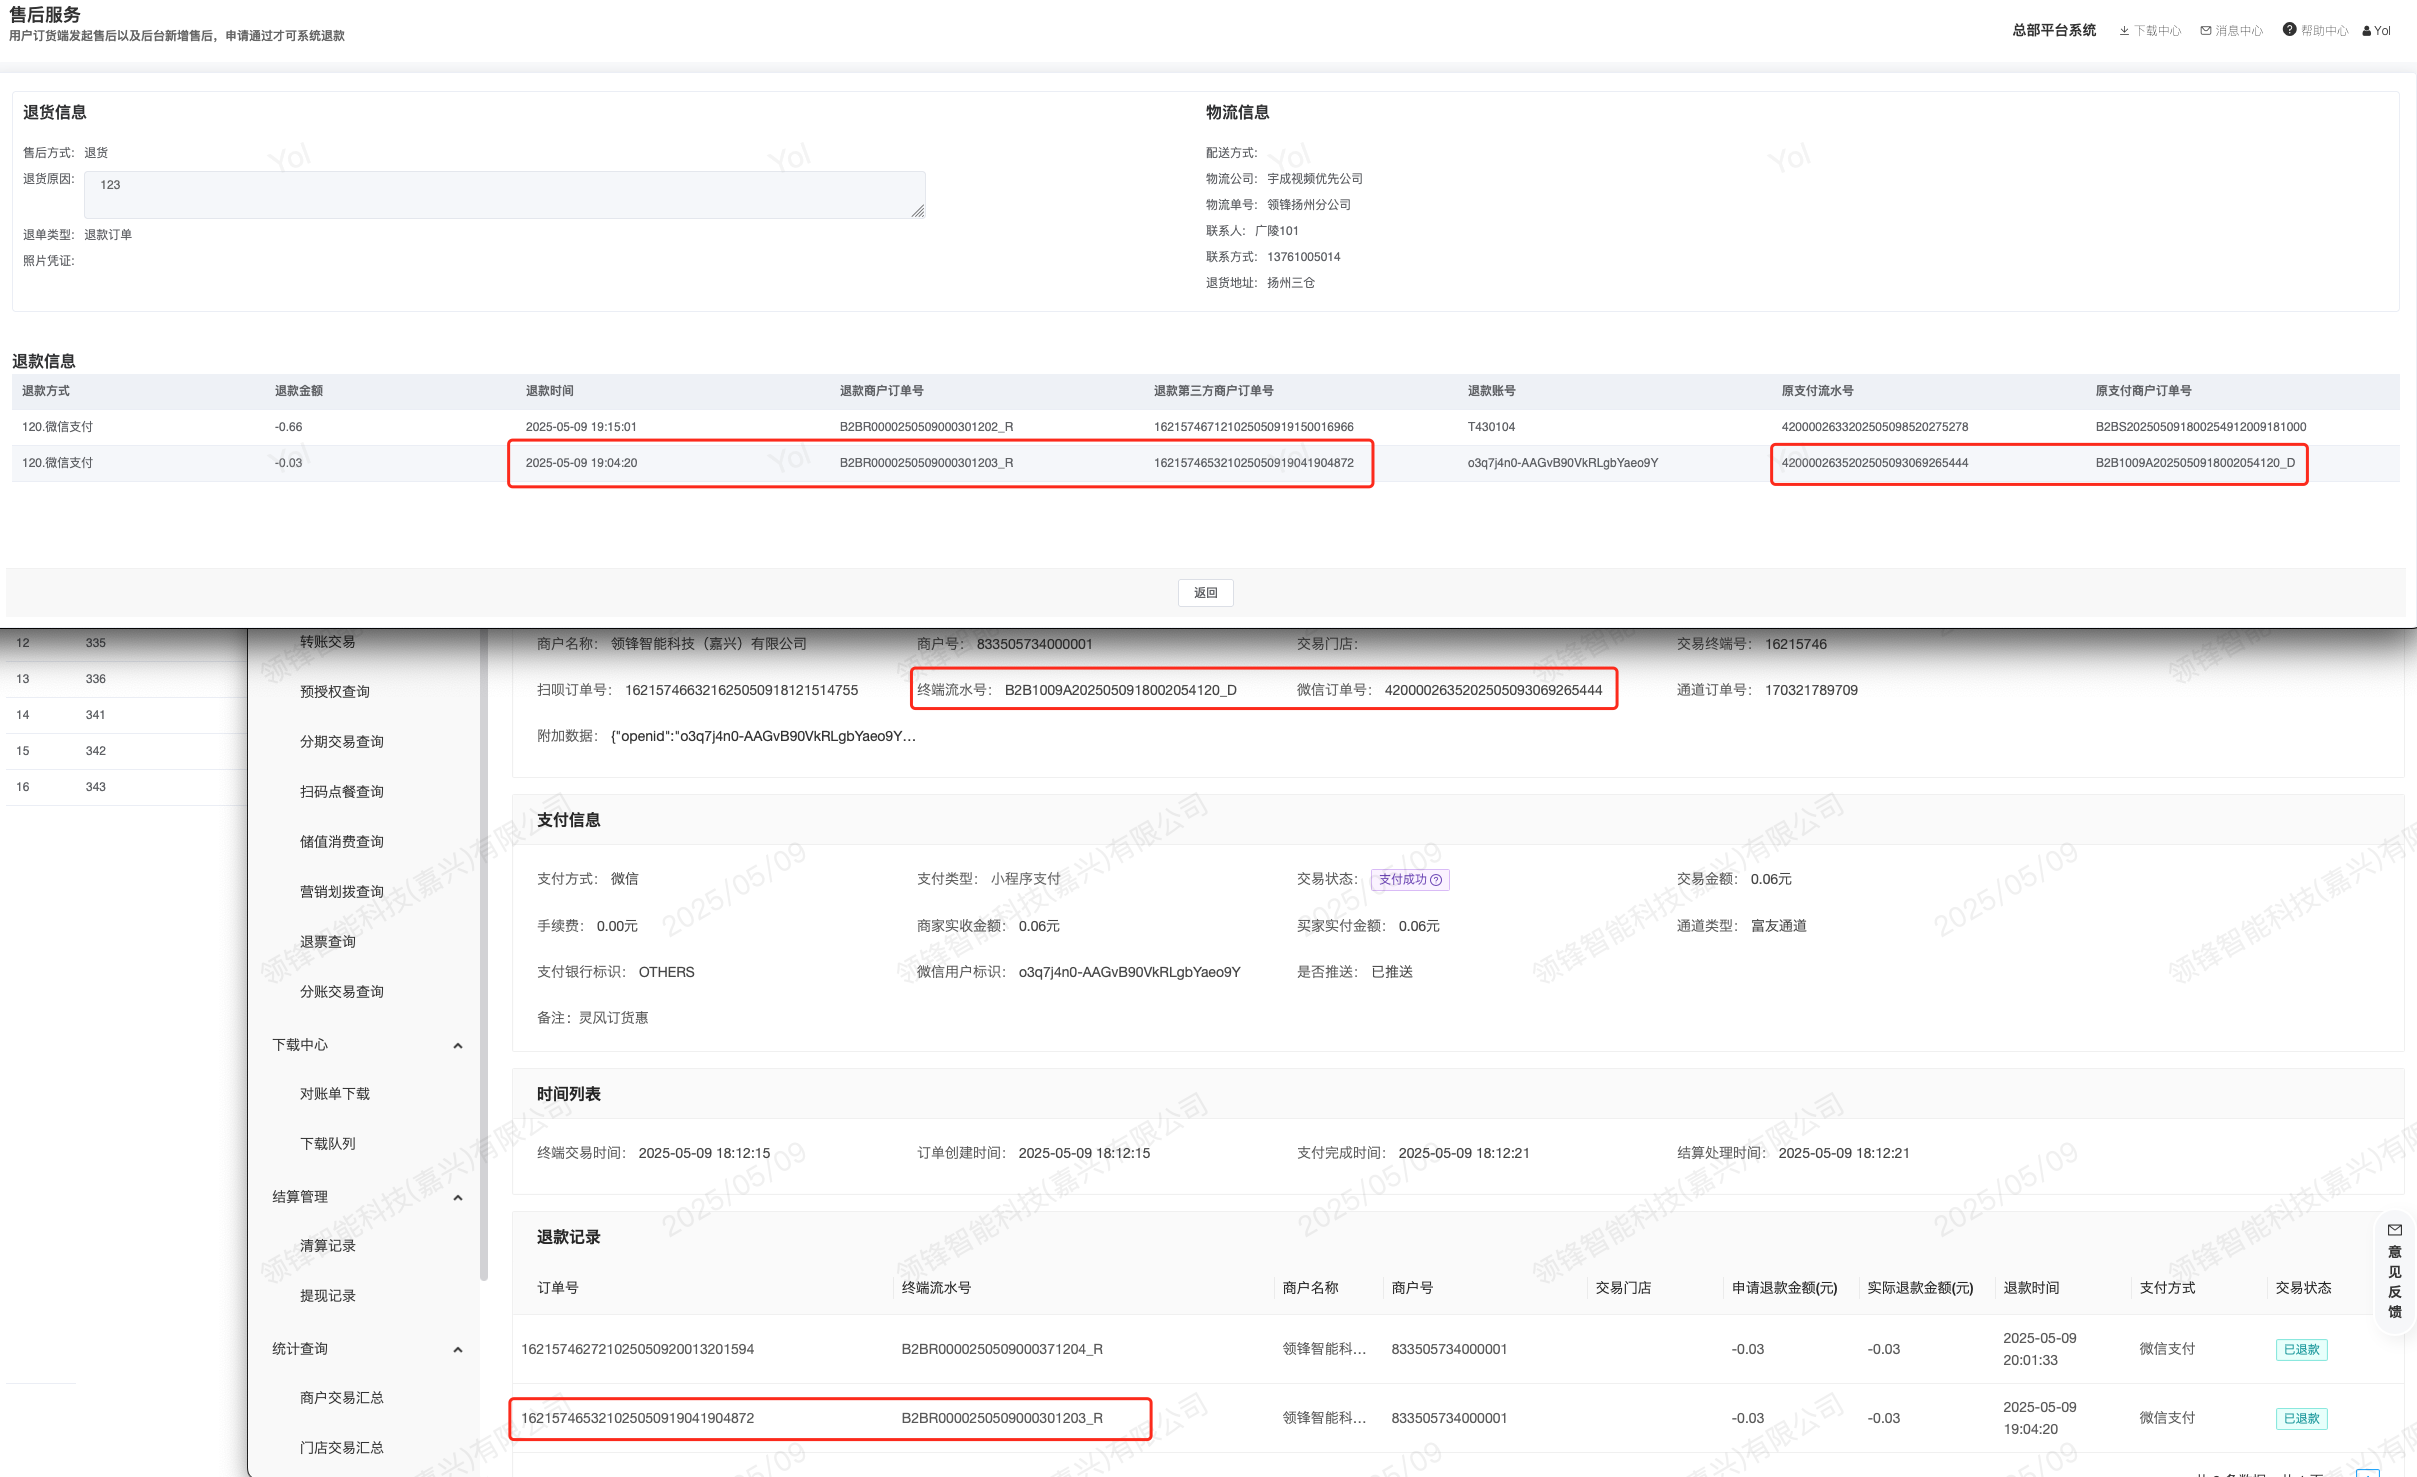The width and height of the screenshot is (2417, 1477).
Task: Collapse the 统计查询 sidebar section
Action: pyautogui.click(x=458, y=1350)
